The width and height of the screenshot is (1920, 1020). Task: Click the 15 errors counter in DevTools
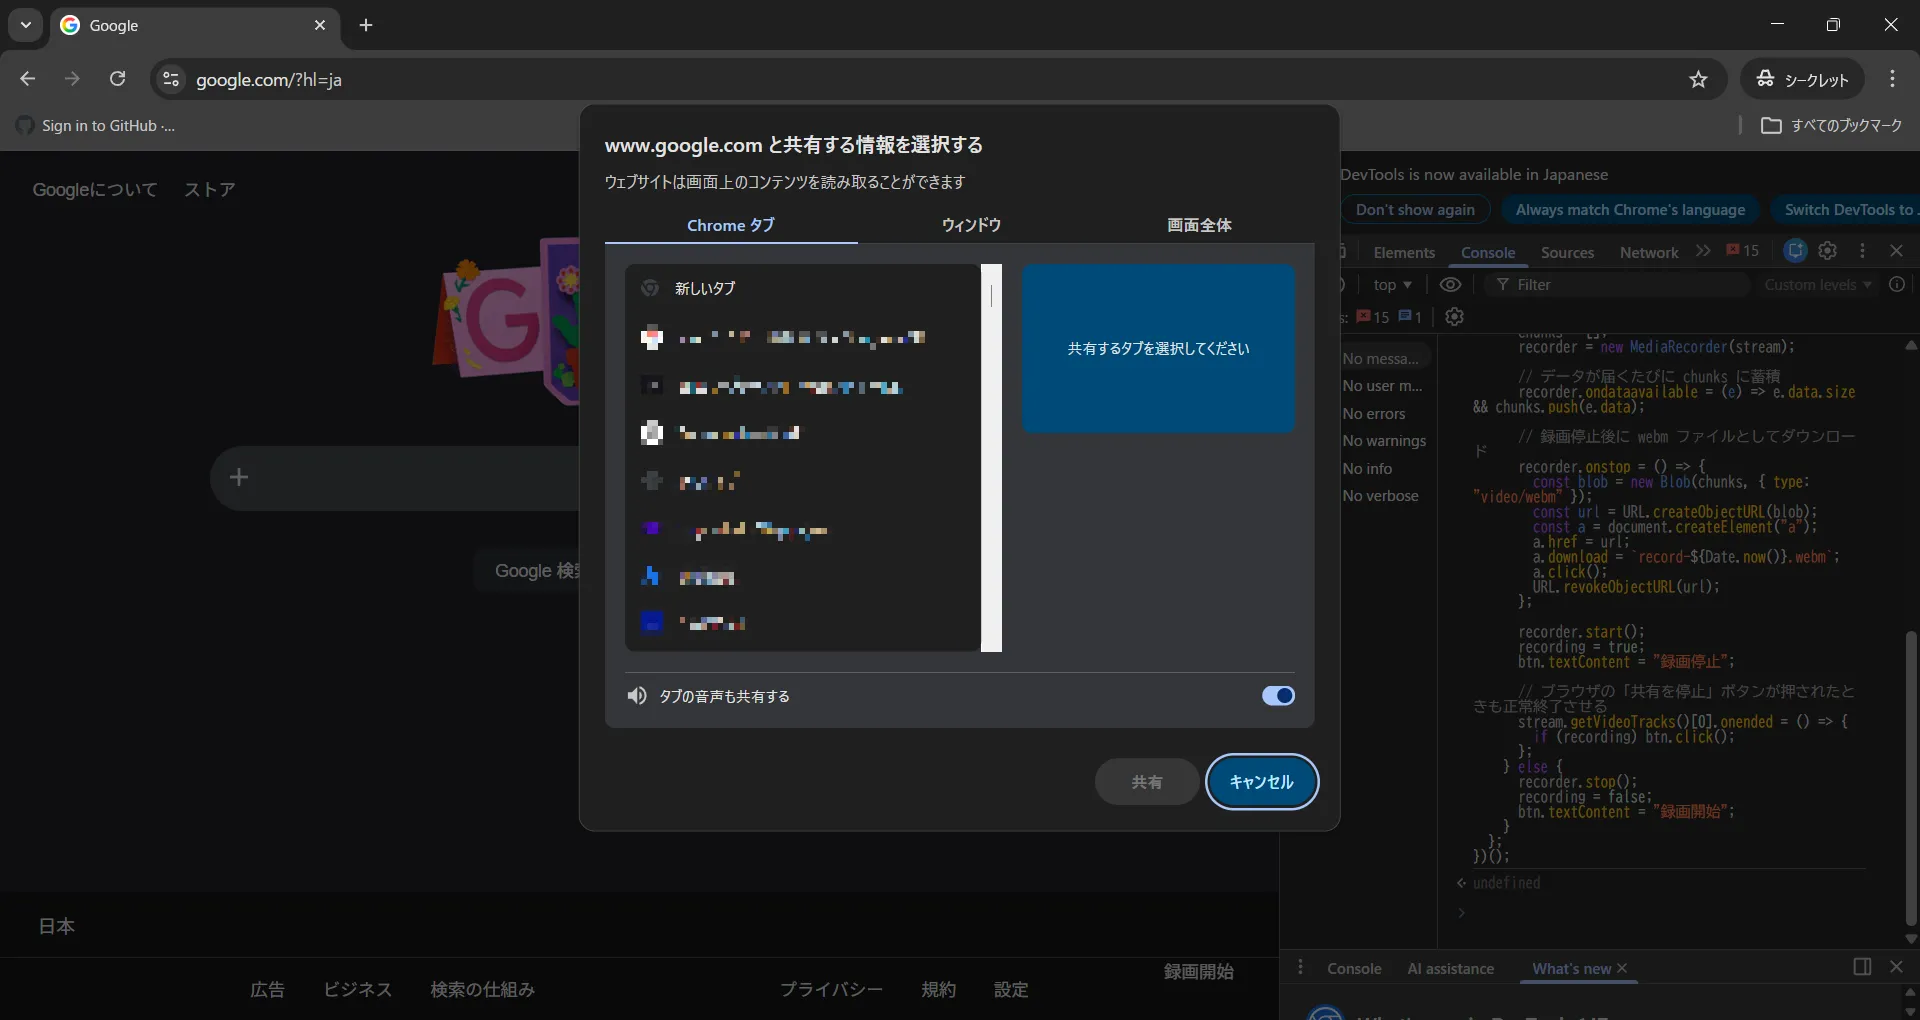1742,251
